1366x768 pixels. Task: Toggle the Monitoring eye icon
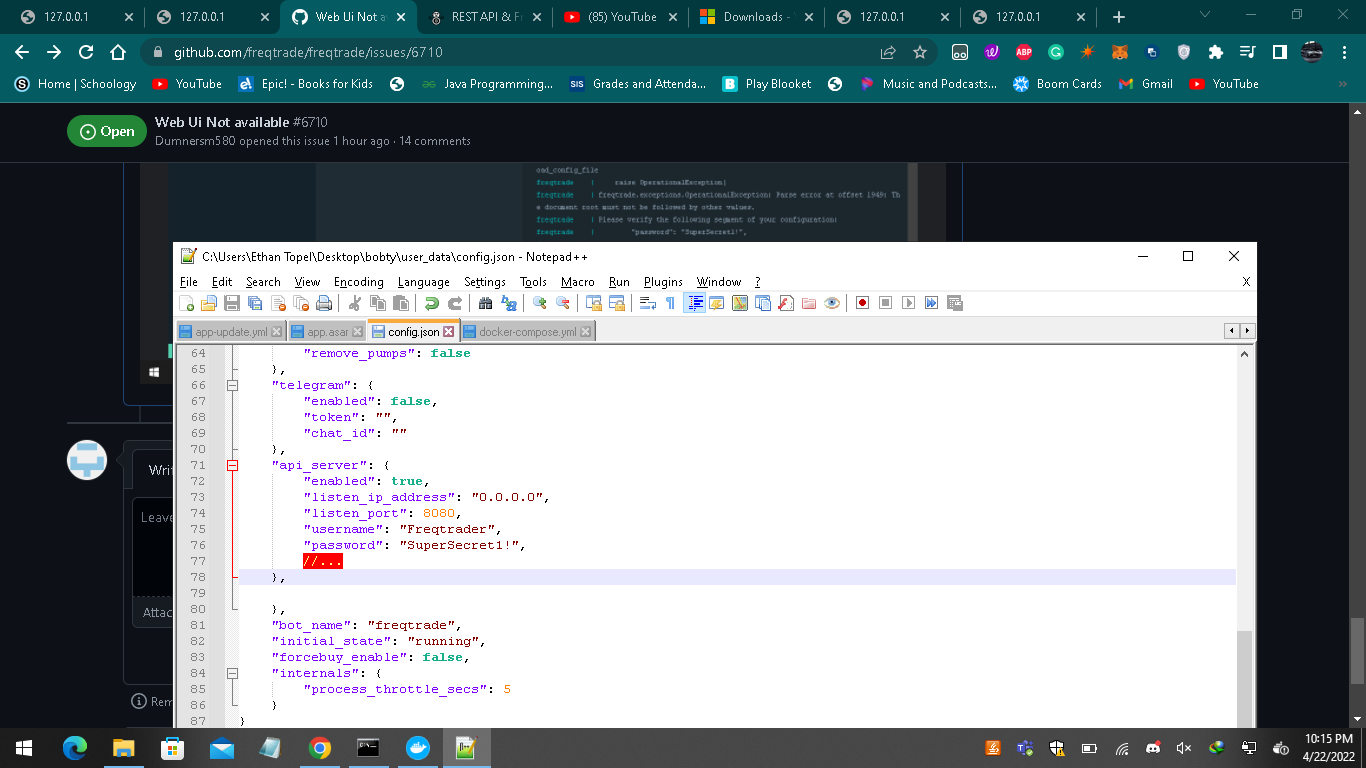(831, 303)
